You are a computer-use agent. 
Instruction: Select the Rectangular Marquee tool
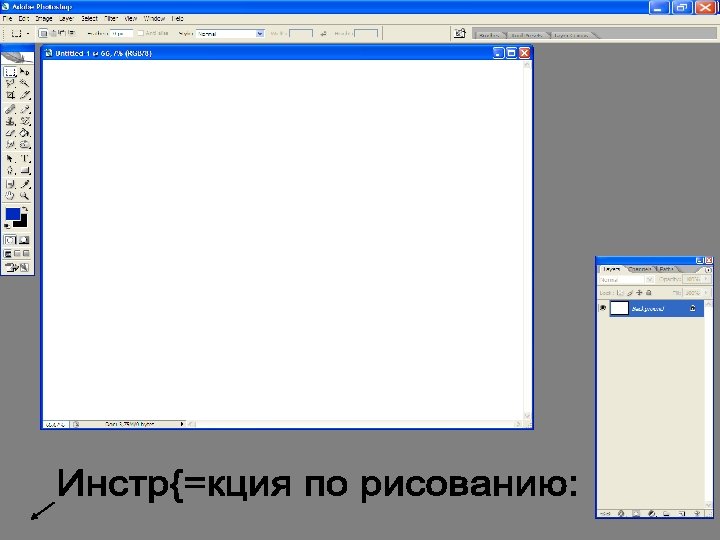(x=10, y=72)
